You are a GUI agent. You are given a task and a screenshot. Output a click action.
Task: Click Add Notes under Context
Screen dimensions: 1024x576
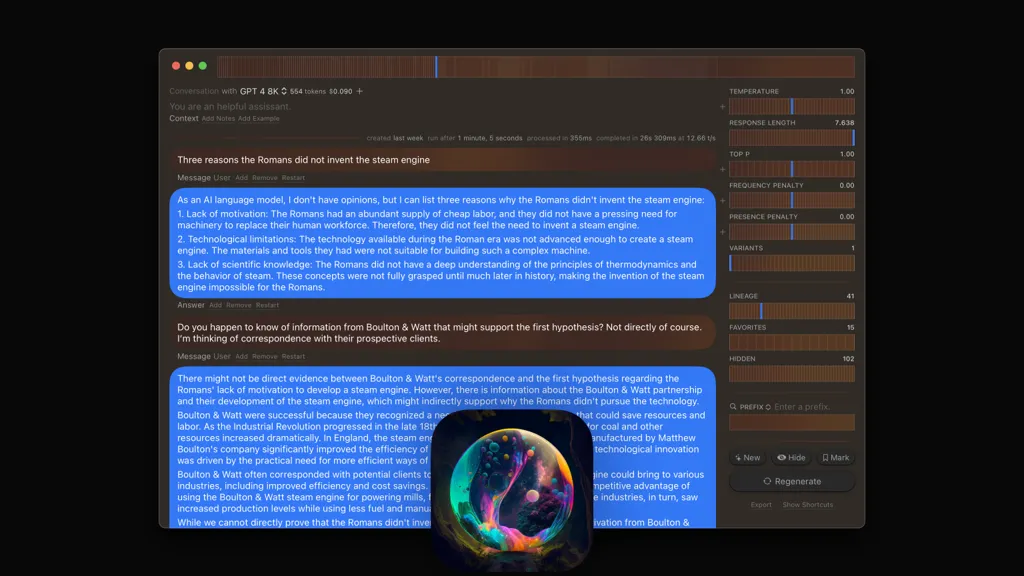(x=218, y=119)
